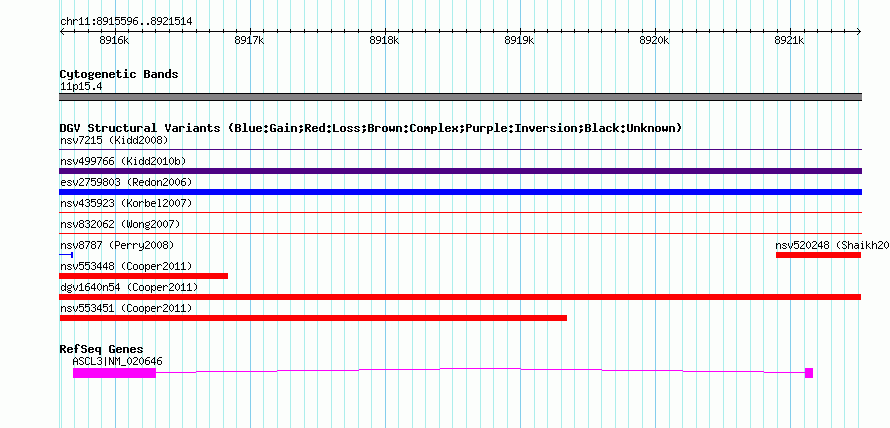
Task: Open the dgv1640n54 (Cooper2011) variant label
Action: (129, 287)
